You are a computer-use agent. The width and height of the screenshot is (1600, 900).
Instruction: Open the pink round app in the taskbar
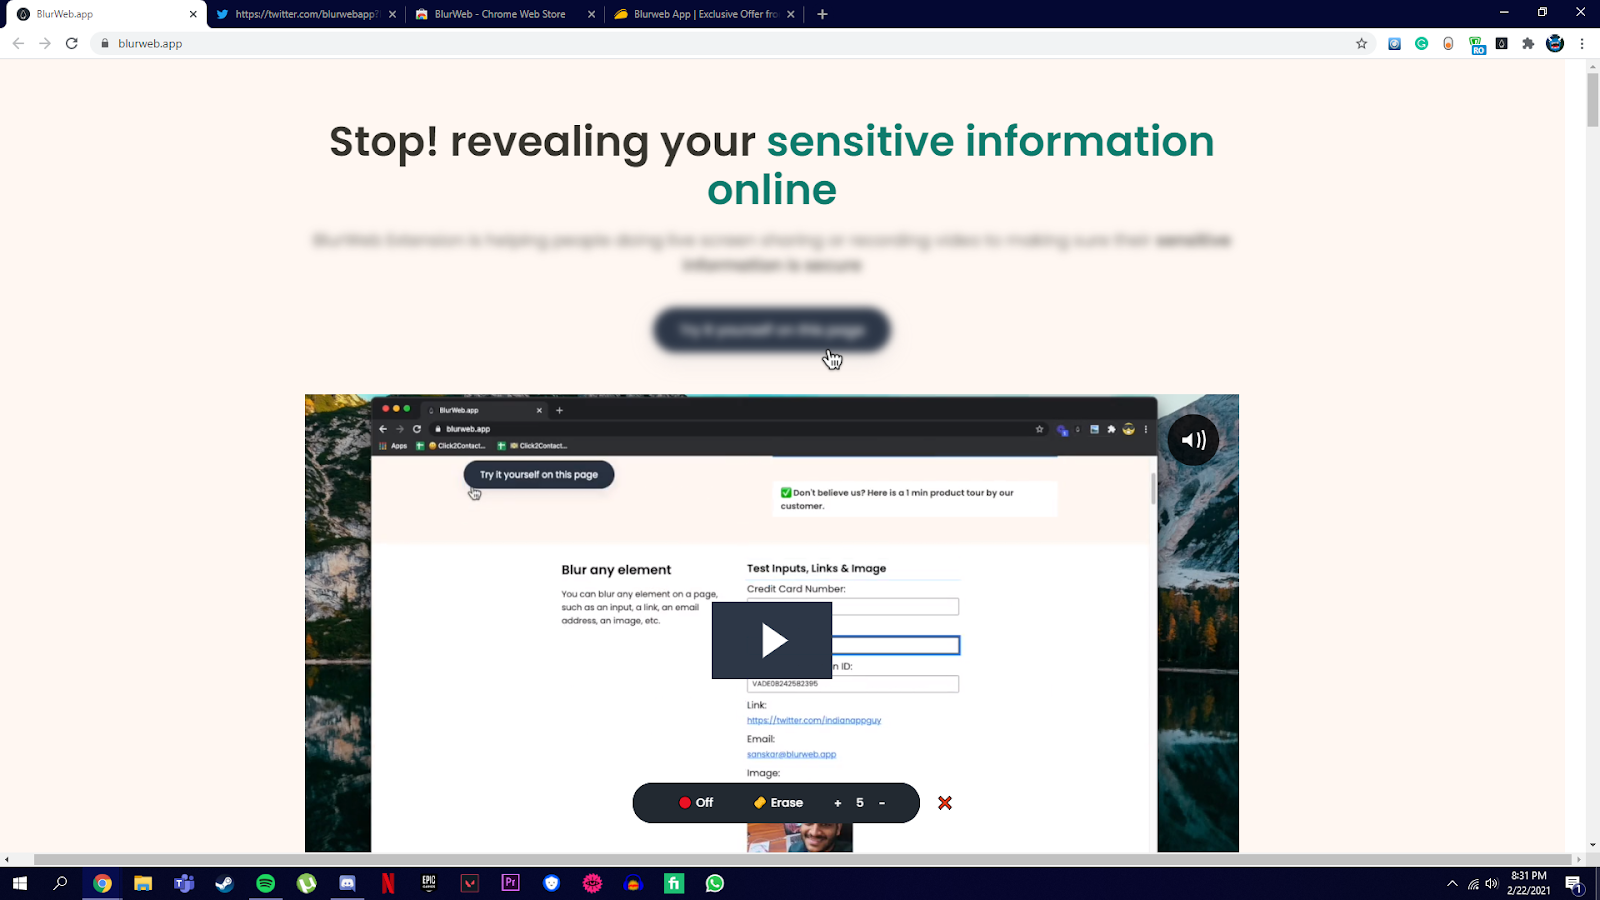point(593,883)
